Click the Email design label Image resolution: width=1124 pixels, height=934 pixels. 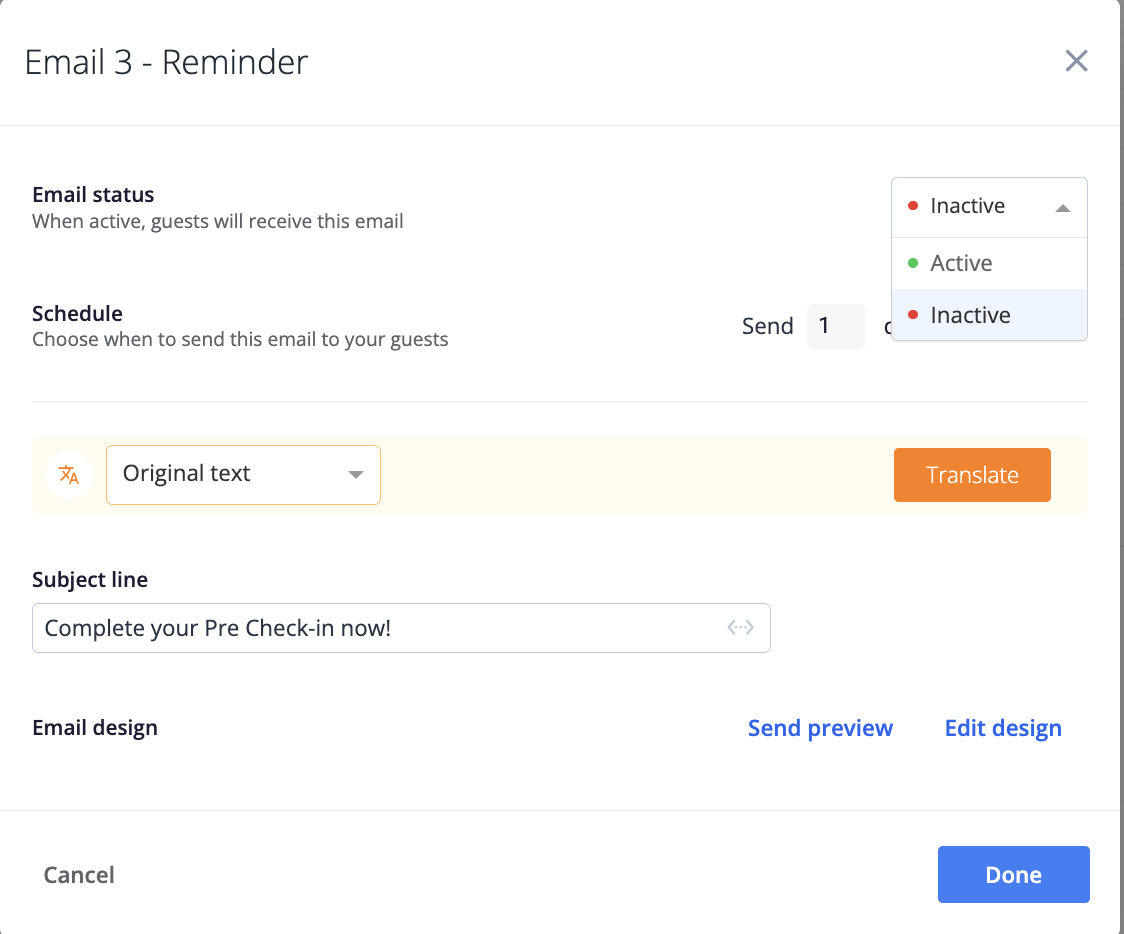click(95, 728)
